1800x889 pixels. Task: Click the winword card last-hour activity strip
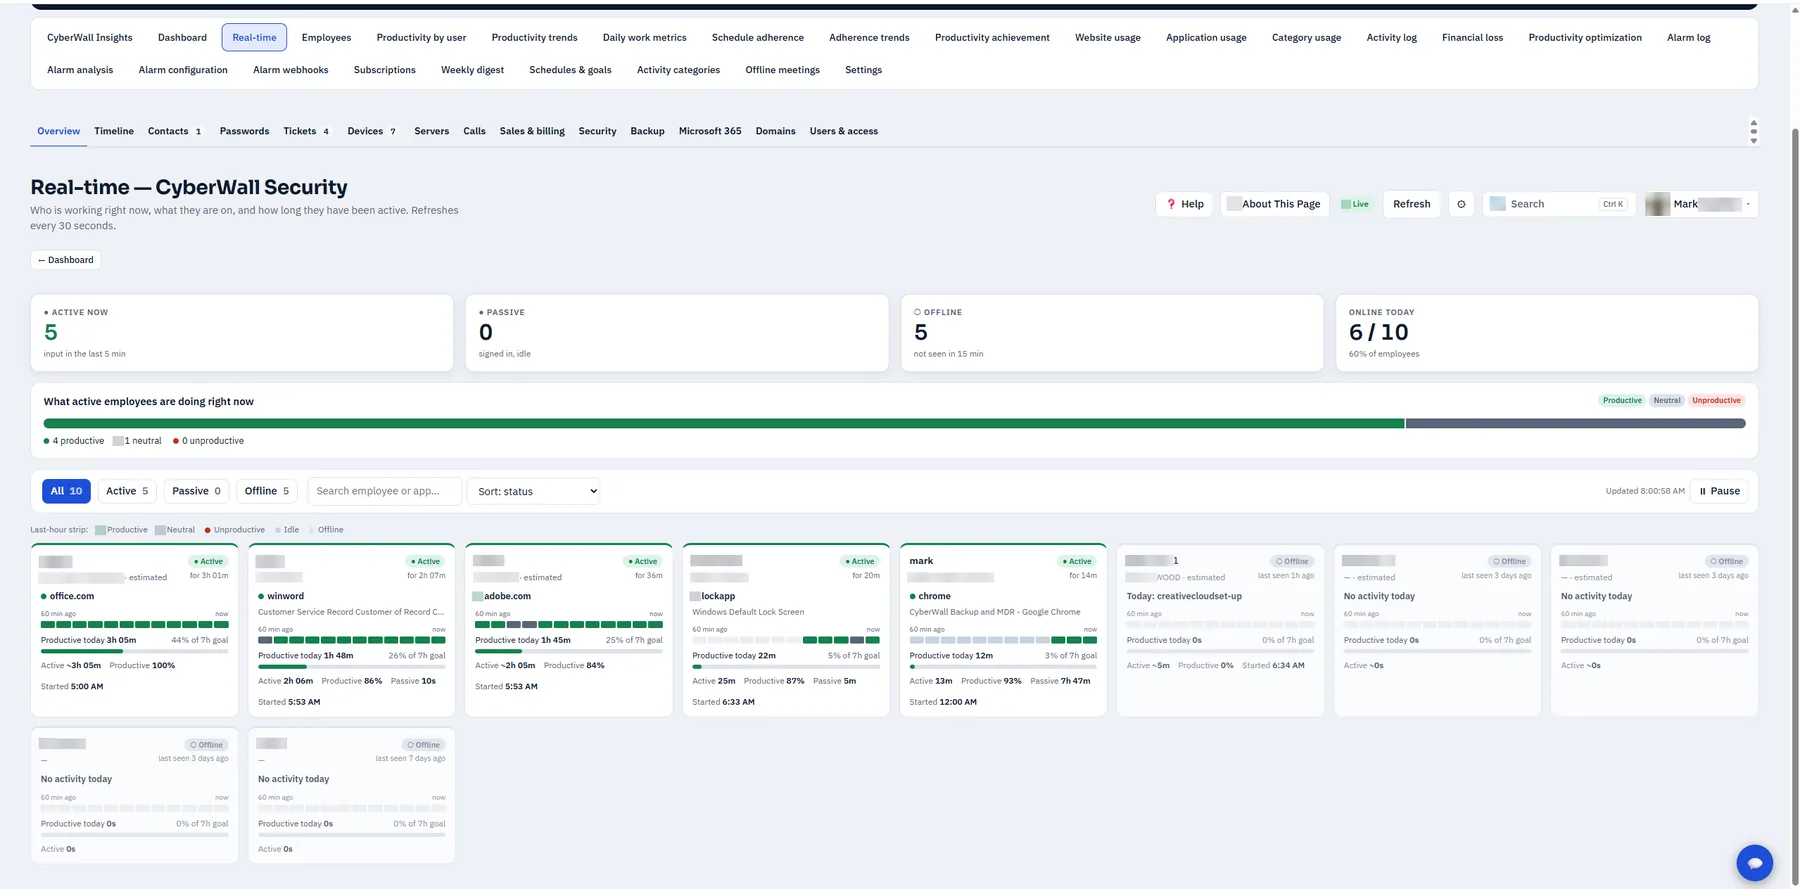coord(351,640)
